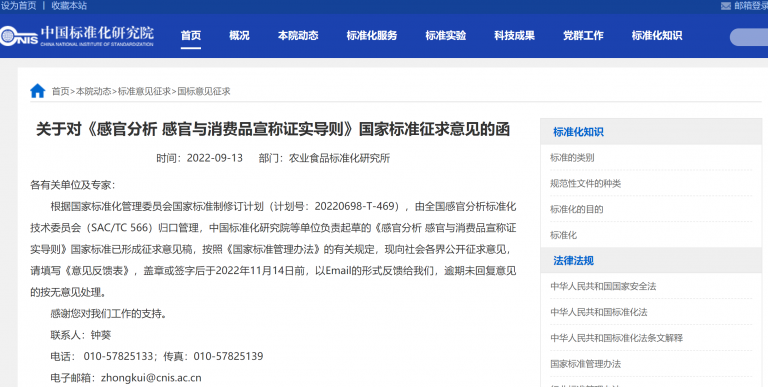Screen dimensions: 768x387
Task: Open 中华人民共和国标准化法 link
Action: pyautogui.click(x=599, y=312)
